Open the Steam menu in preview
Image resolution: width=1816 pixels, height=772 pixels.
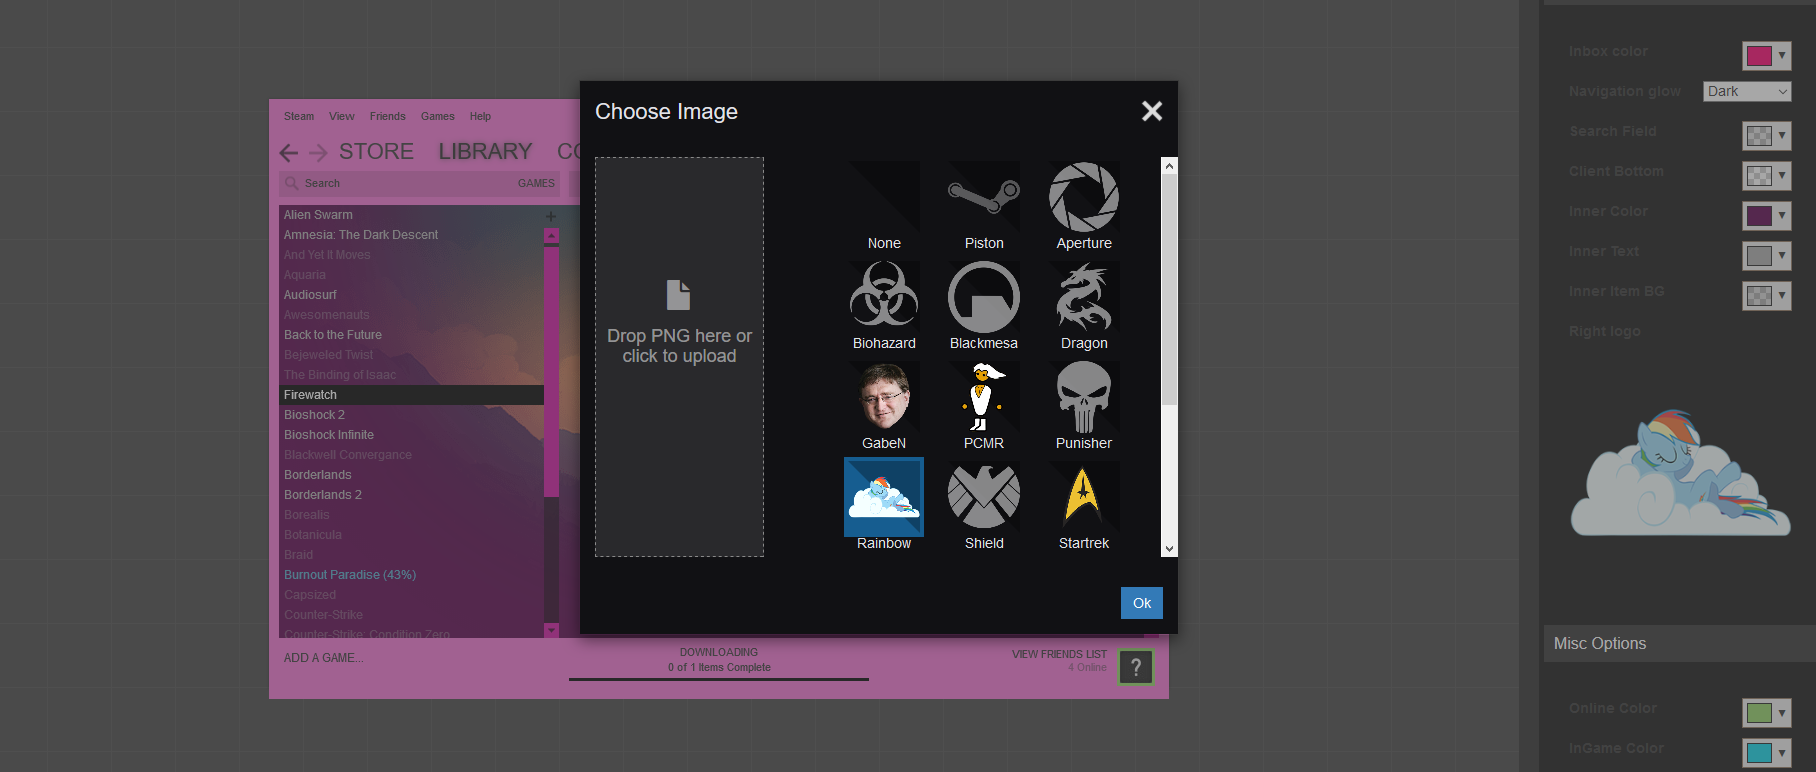tap(299, 116)
